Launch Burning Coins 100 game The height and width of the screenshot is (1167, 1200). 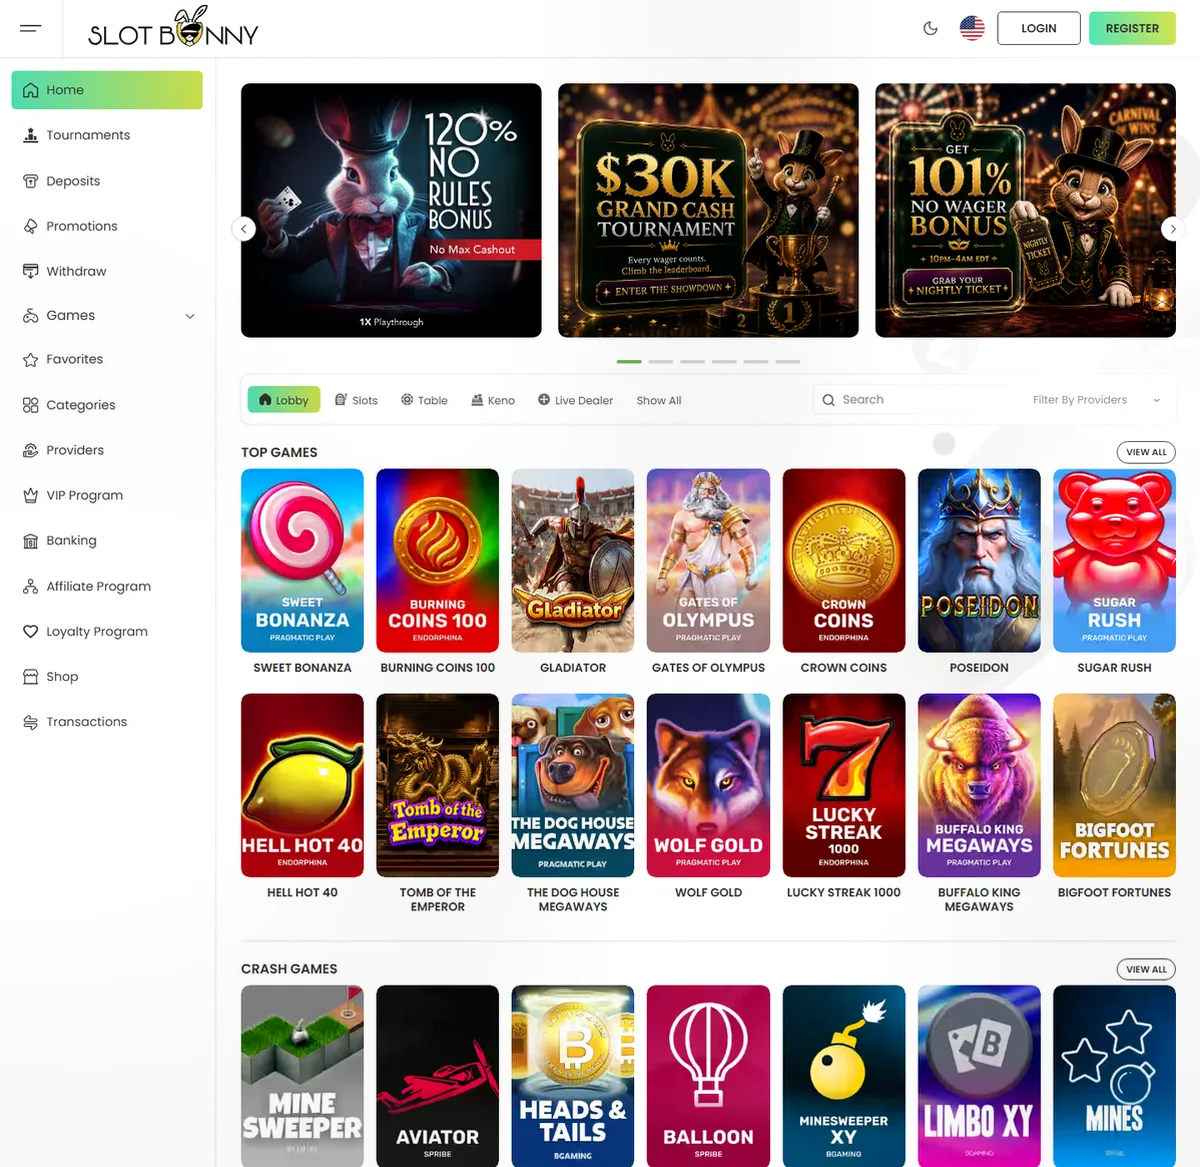(x=437, y=561)
